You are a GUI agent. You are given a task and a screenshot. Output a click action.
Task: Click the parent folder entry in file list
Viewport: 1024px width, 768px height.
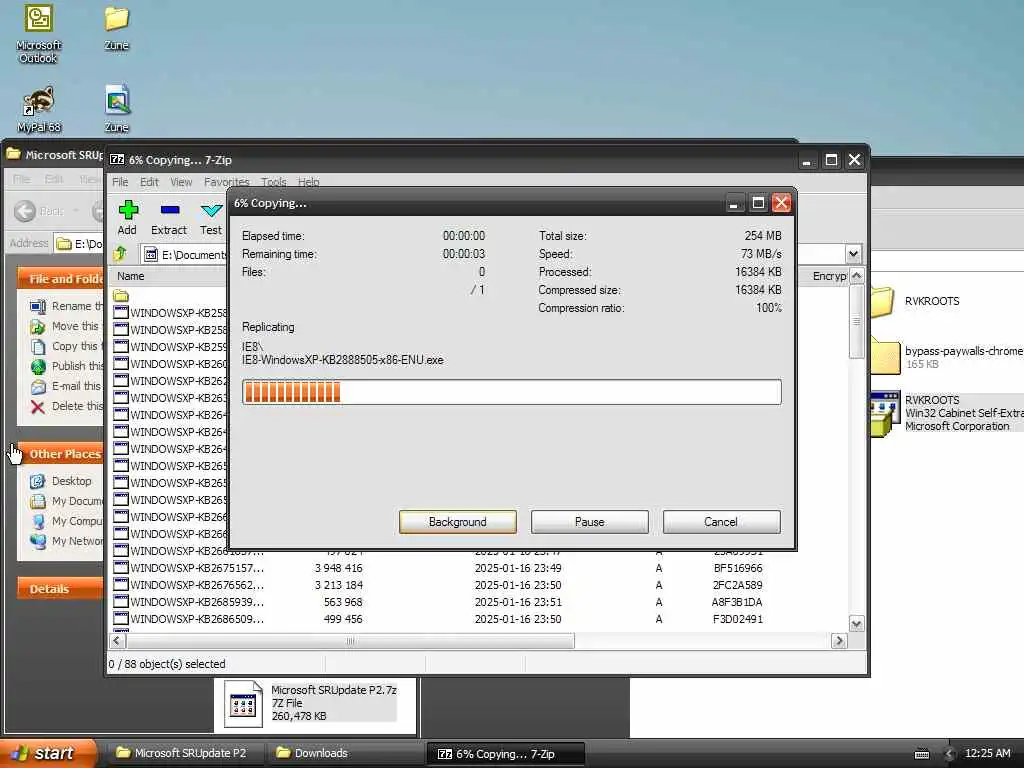pyautogui.click(x=121, y=296)
